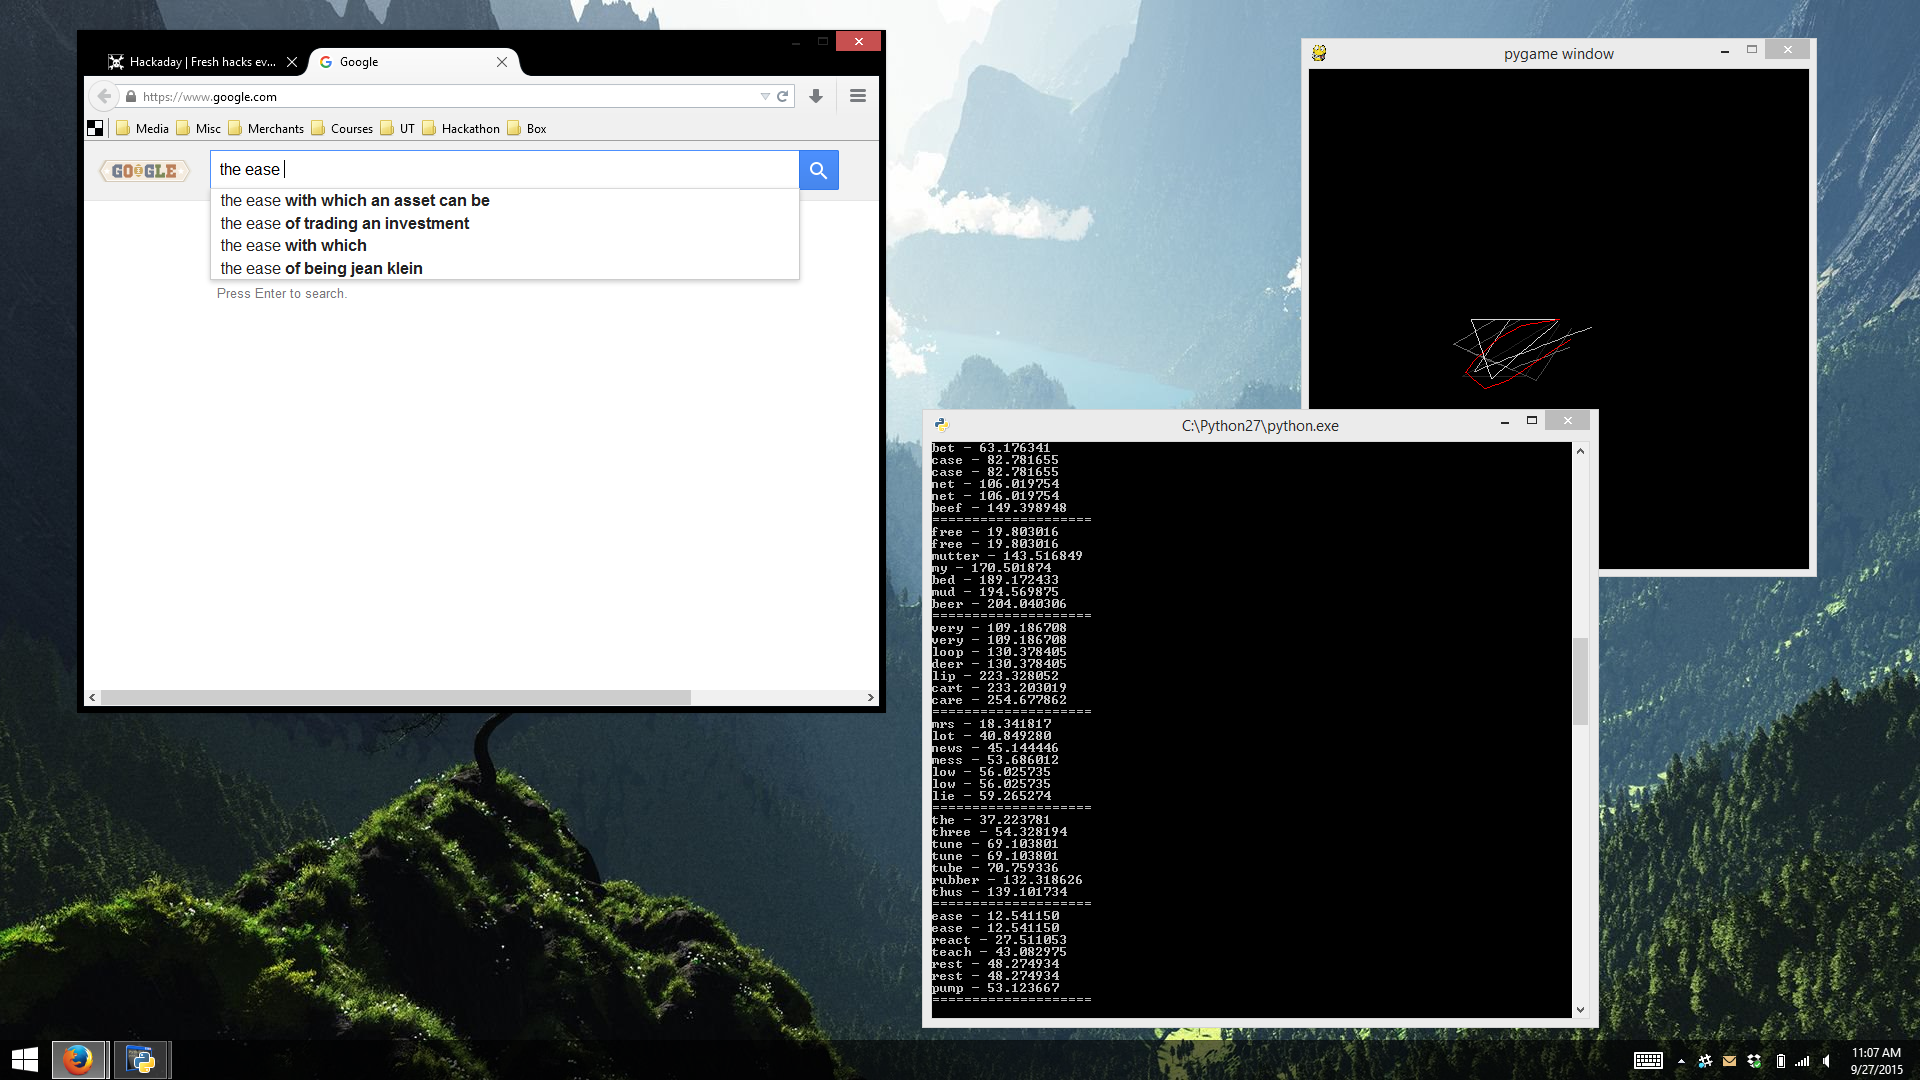Click the blue Google search button

818,170
